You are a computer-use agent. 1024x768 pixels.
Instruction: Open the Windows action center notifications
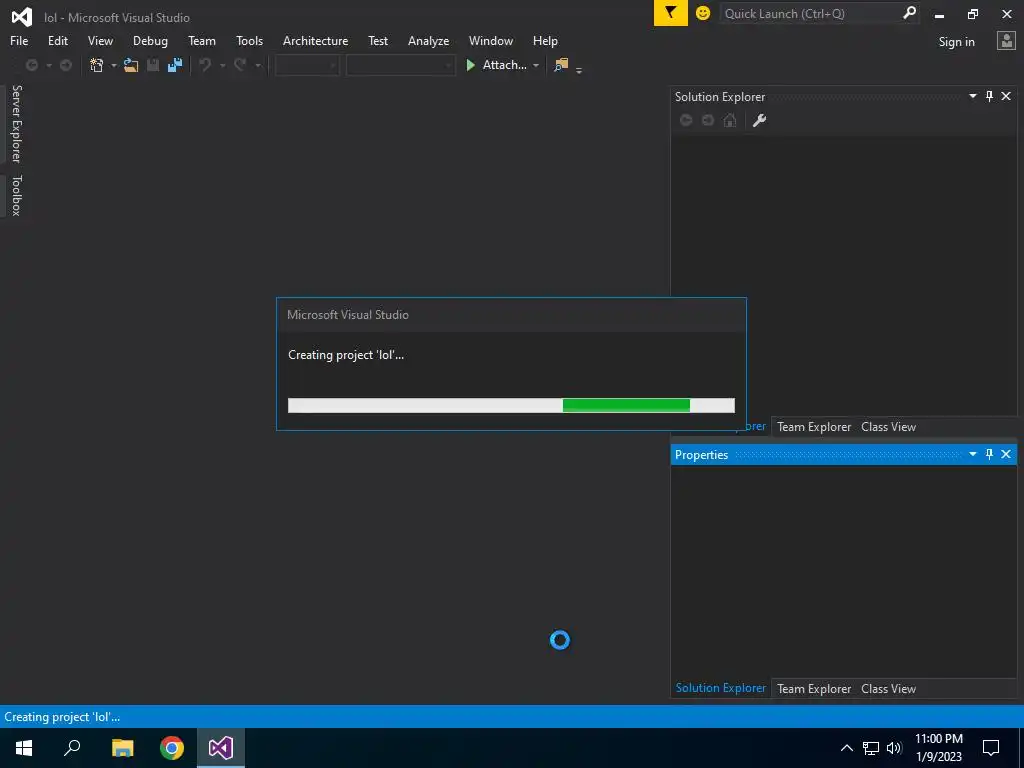click(x=991, y=748)
